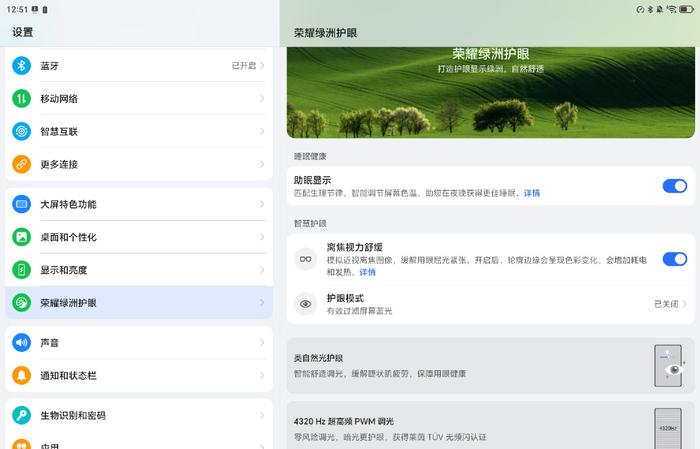The width and height of the screenshot is (700, 449).
Task: Expand 生物识别和密码 row chevron
Action: [262, 416]
